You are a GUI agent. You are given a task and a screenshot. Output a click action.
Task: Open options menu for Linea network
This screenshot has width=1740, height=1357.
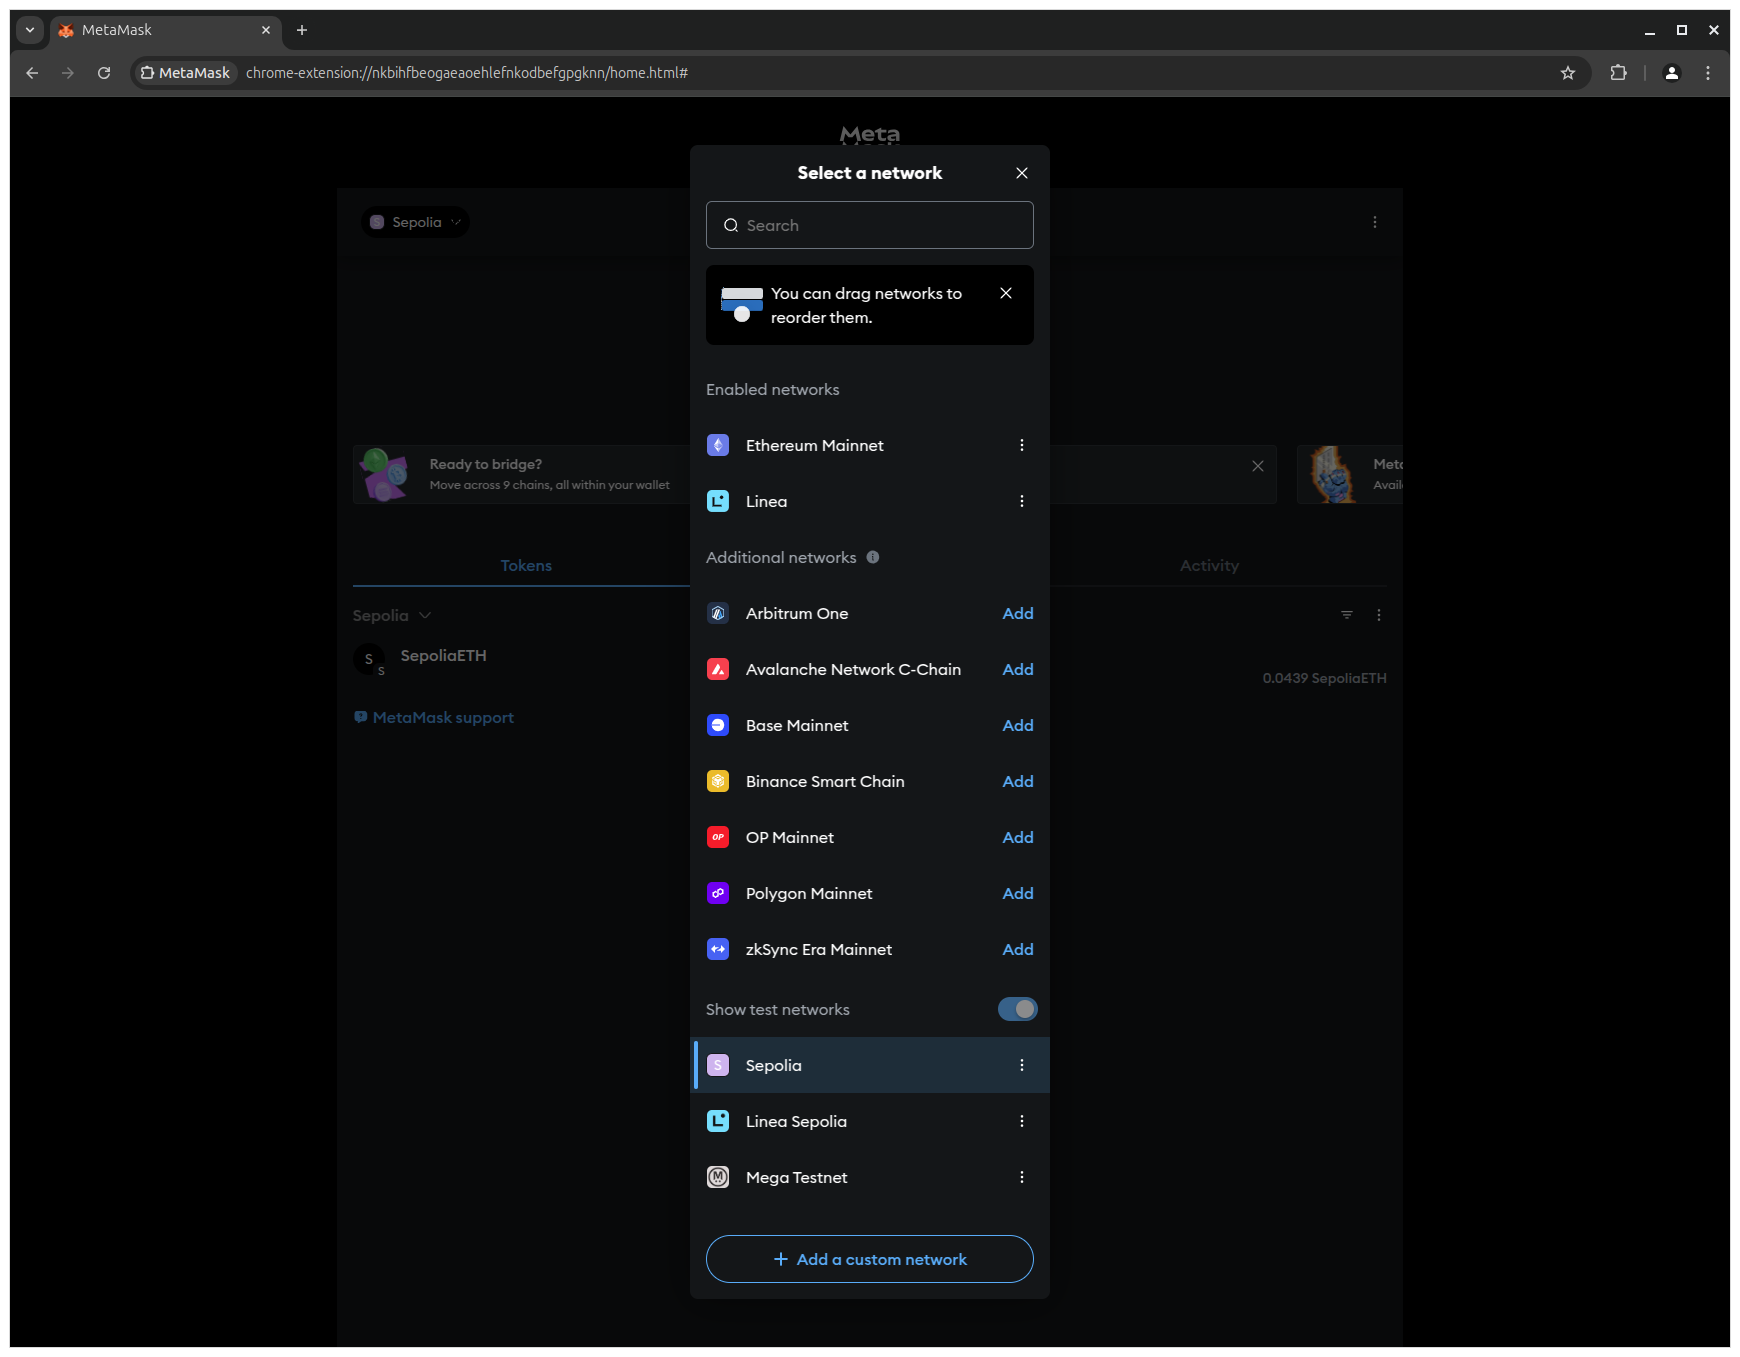tap(1022, 501)
